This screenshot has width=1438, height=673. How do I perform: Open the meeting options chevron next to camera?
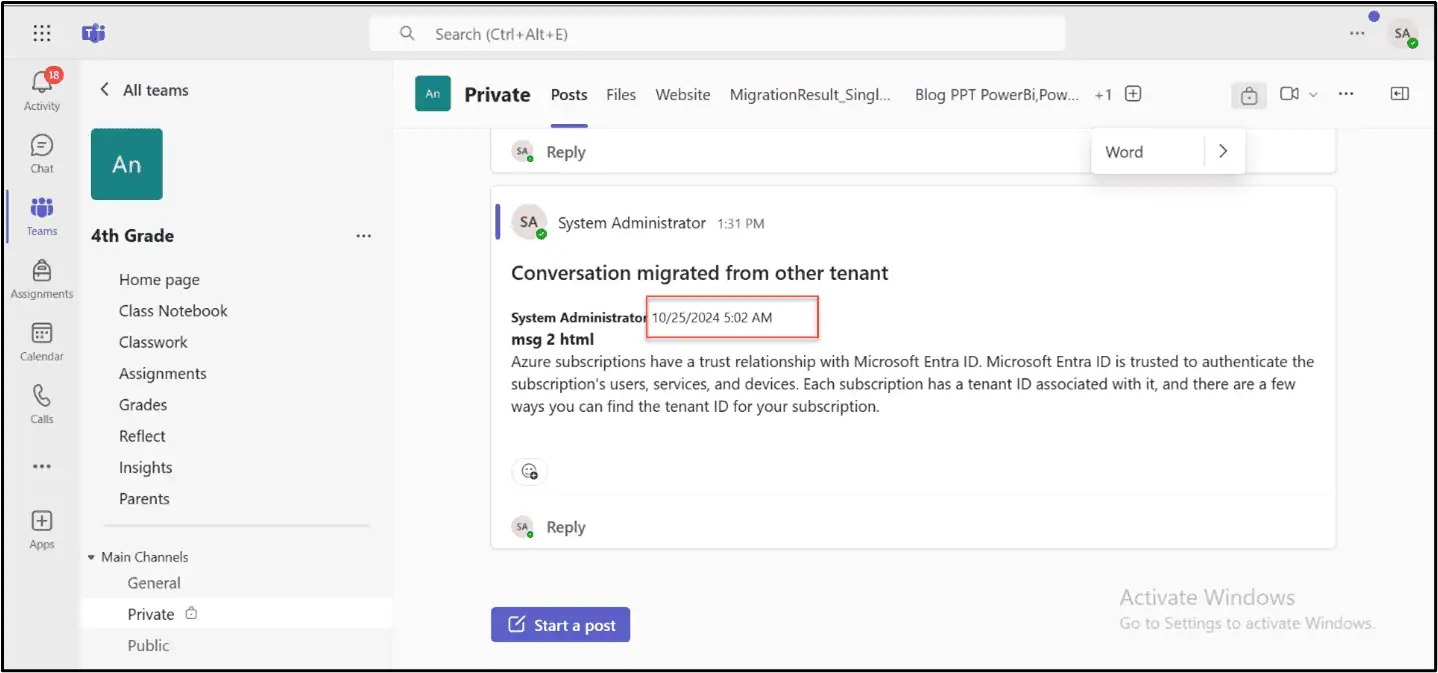[x=1312, y=93]
